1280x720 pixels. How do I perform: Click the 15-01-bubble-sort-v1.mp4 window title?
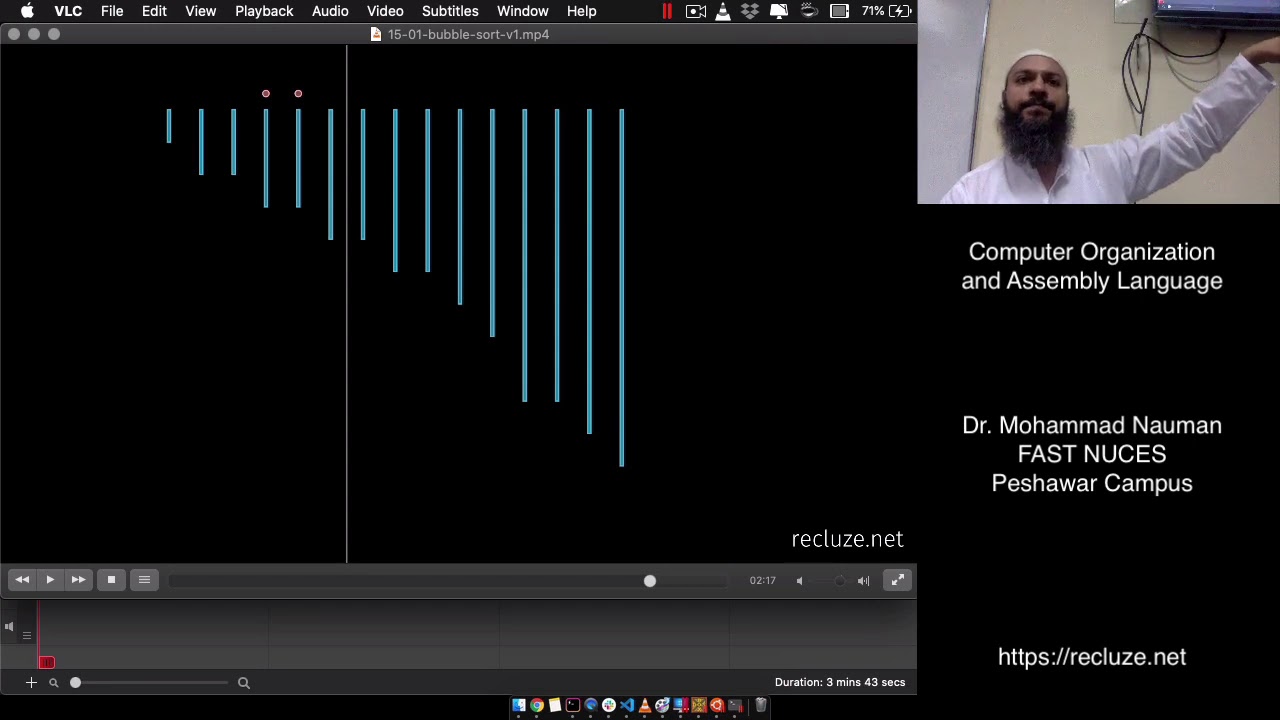[468, 34]
